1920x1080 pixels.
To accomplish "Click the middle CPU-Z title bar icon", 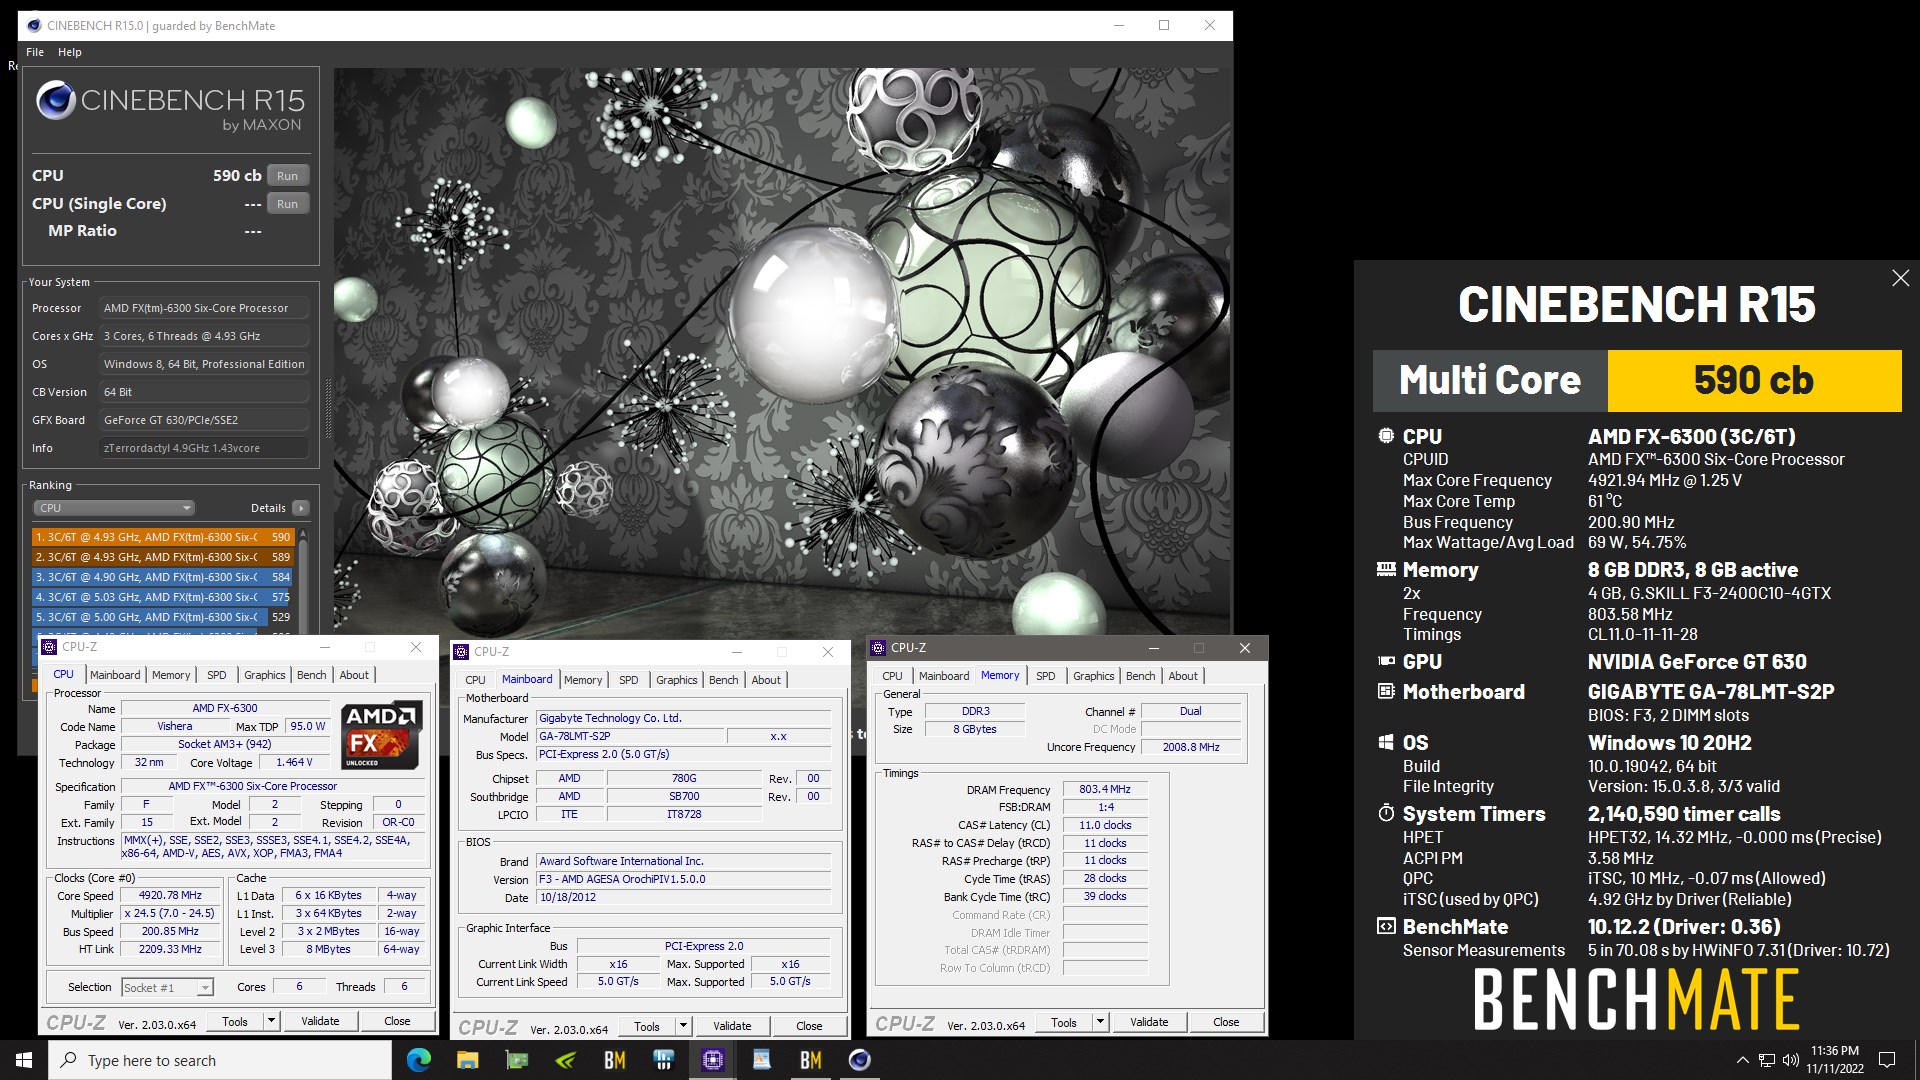I will [461, 652].
